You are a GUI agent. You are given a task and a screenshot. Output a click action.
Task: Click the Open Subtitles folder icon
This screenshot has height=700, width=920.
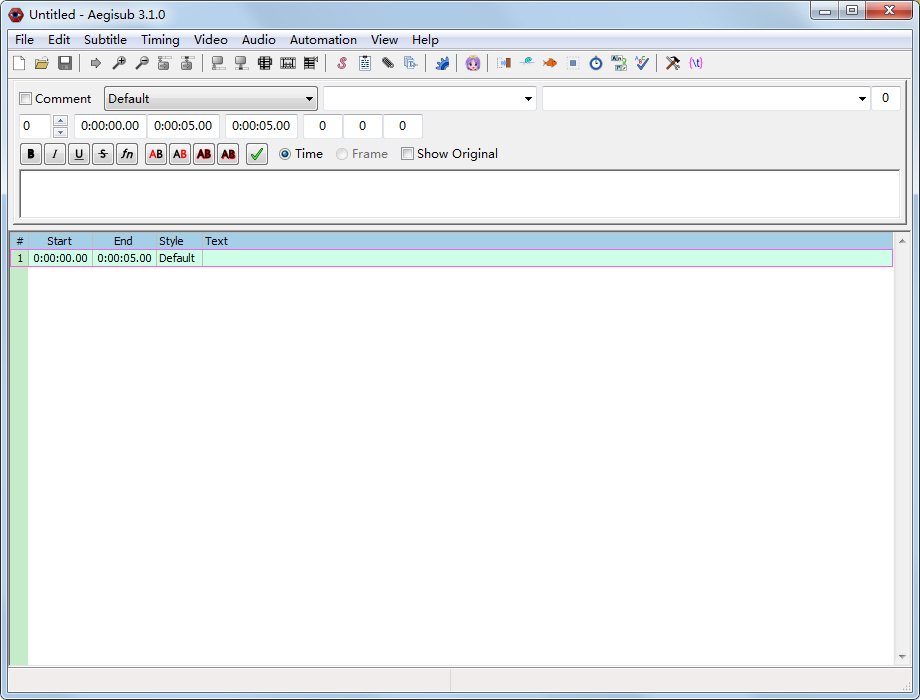tap(42, 63)
